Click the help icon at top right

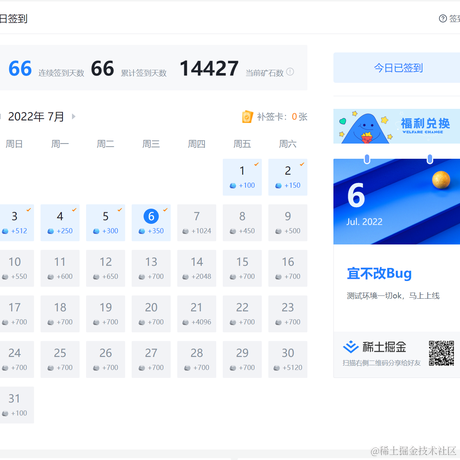pos(443,18)
